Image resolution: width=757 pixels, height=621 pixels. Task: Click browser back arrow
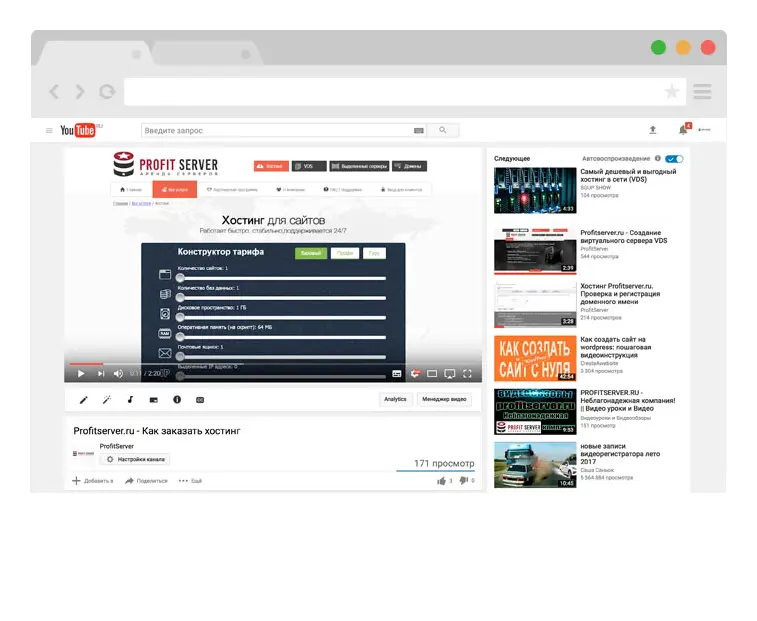click(x=54, y=91)
